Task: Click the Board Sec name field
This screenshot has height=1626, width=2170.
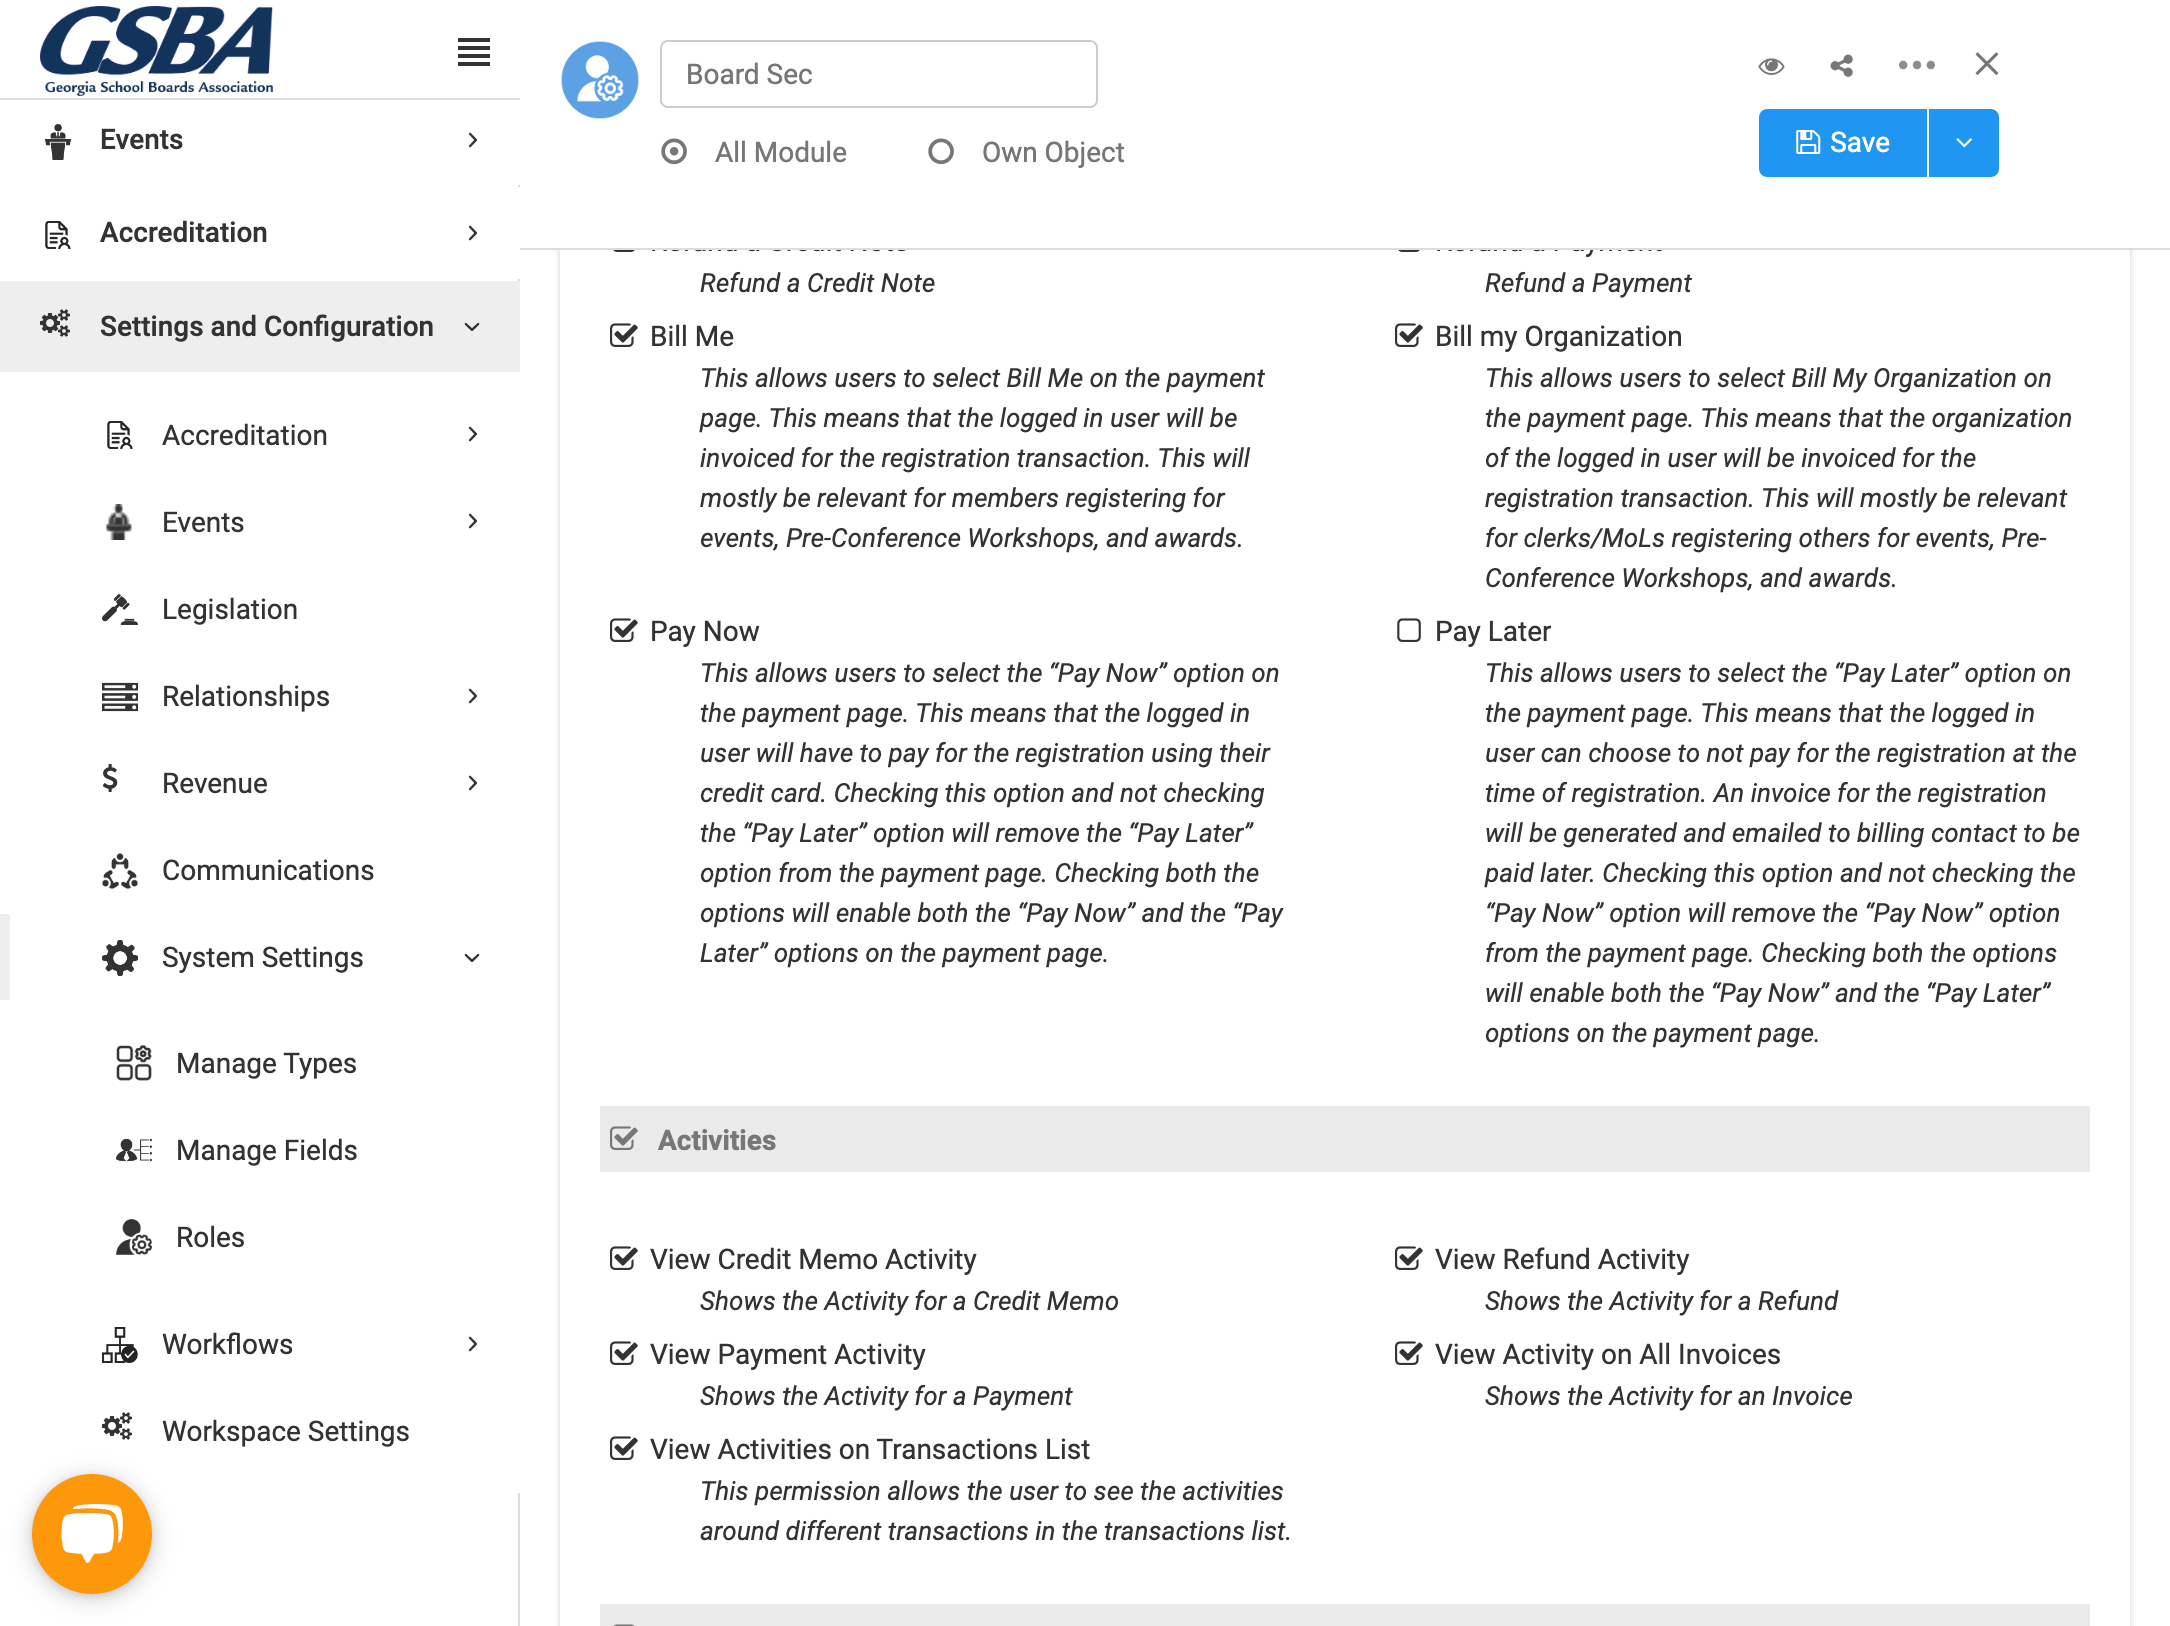Action: pyautogui.click(x=879, y=74)
